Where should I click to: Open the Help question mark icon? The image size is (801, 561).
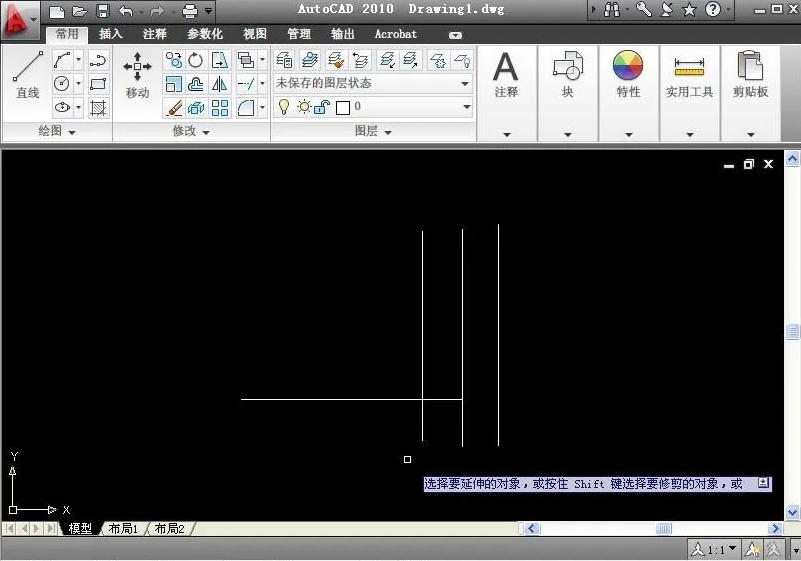tap(713, 10)
